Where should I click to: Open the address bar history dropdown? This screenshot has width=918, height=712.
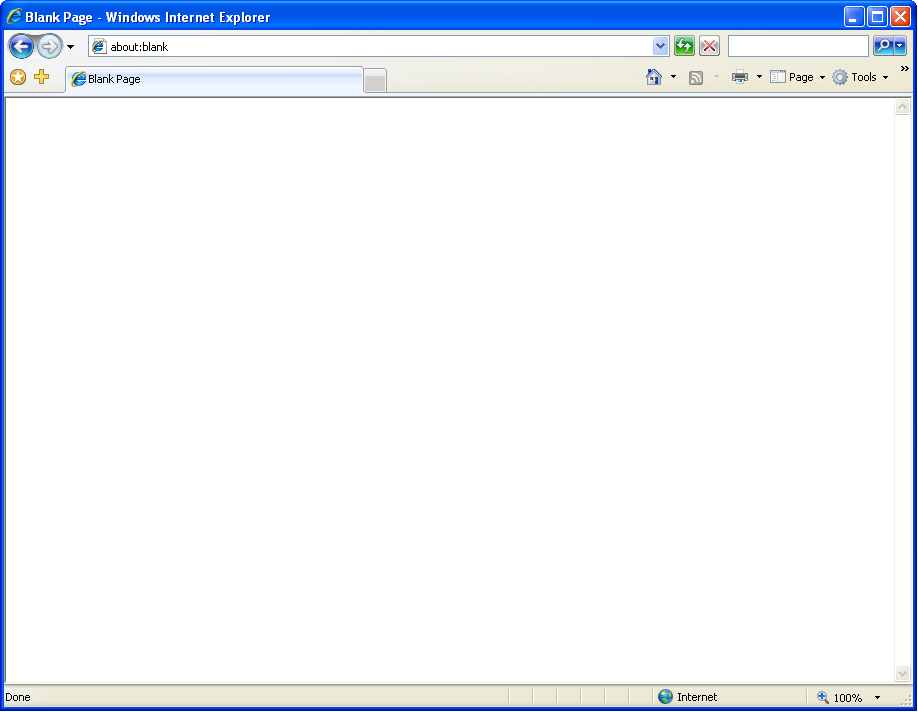[x=658, y=46]
